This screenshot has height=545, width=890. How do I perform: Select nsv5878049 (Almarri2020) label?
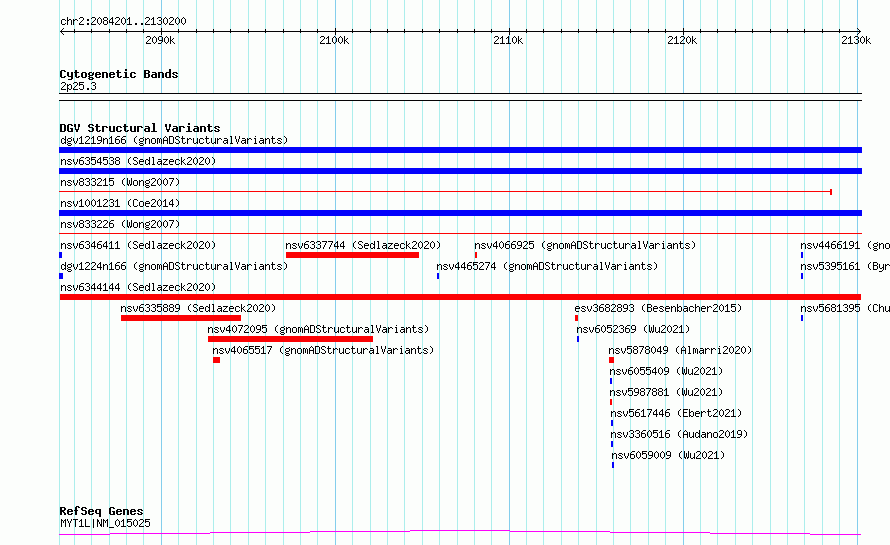click(680, 350)
